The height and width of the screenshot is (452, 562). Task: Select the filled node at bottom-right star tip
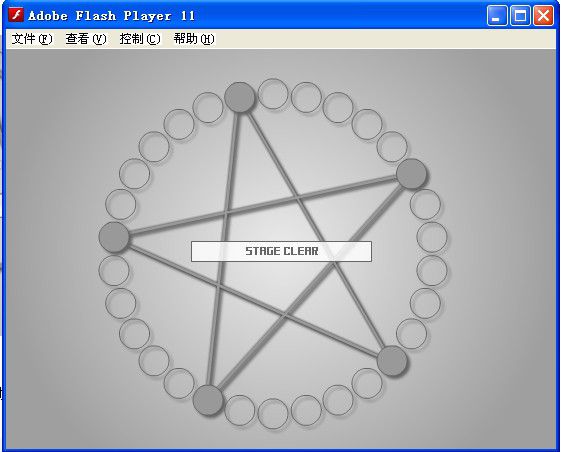[x=392, y=361]
